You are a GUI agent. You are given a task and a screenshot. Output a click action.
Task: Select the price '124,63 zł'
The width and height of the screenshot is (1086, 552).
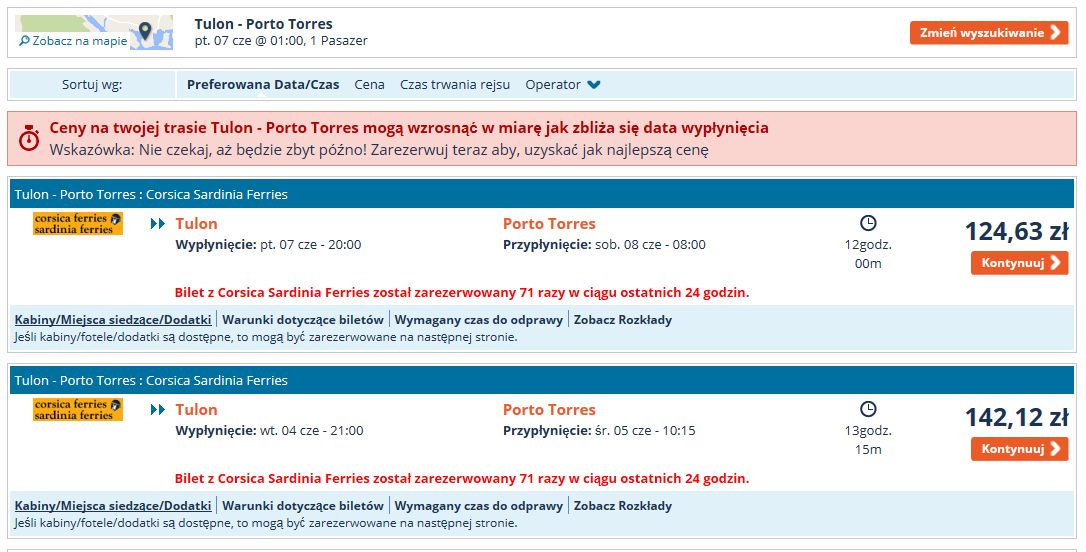1017,231
